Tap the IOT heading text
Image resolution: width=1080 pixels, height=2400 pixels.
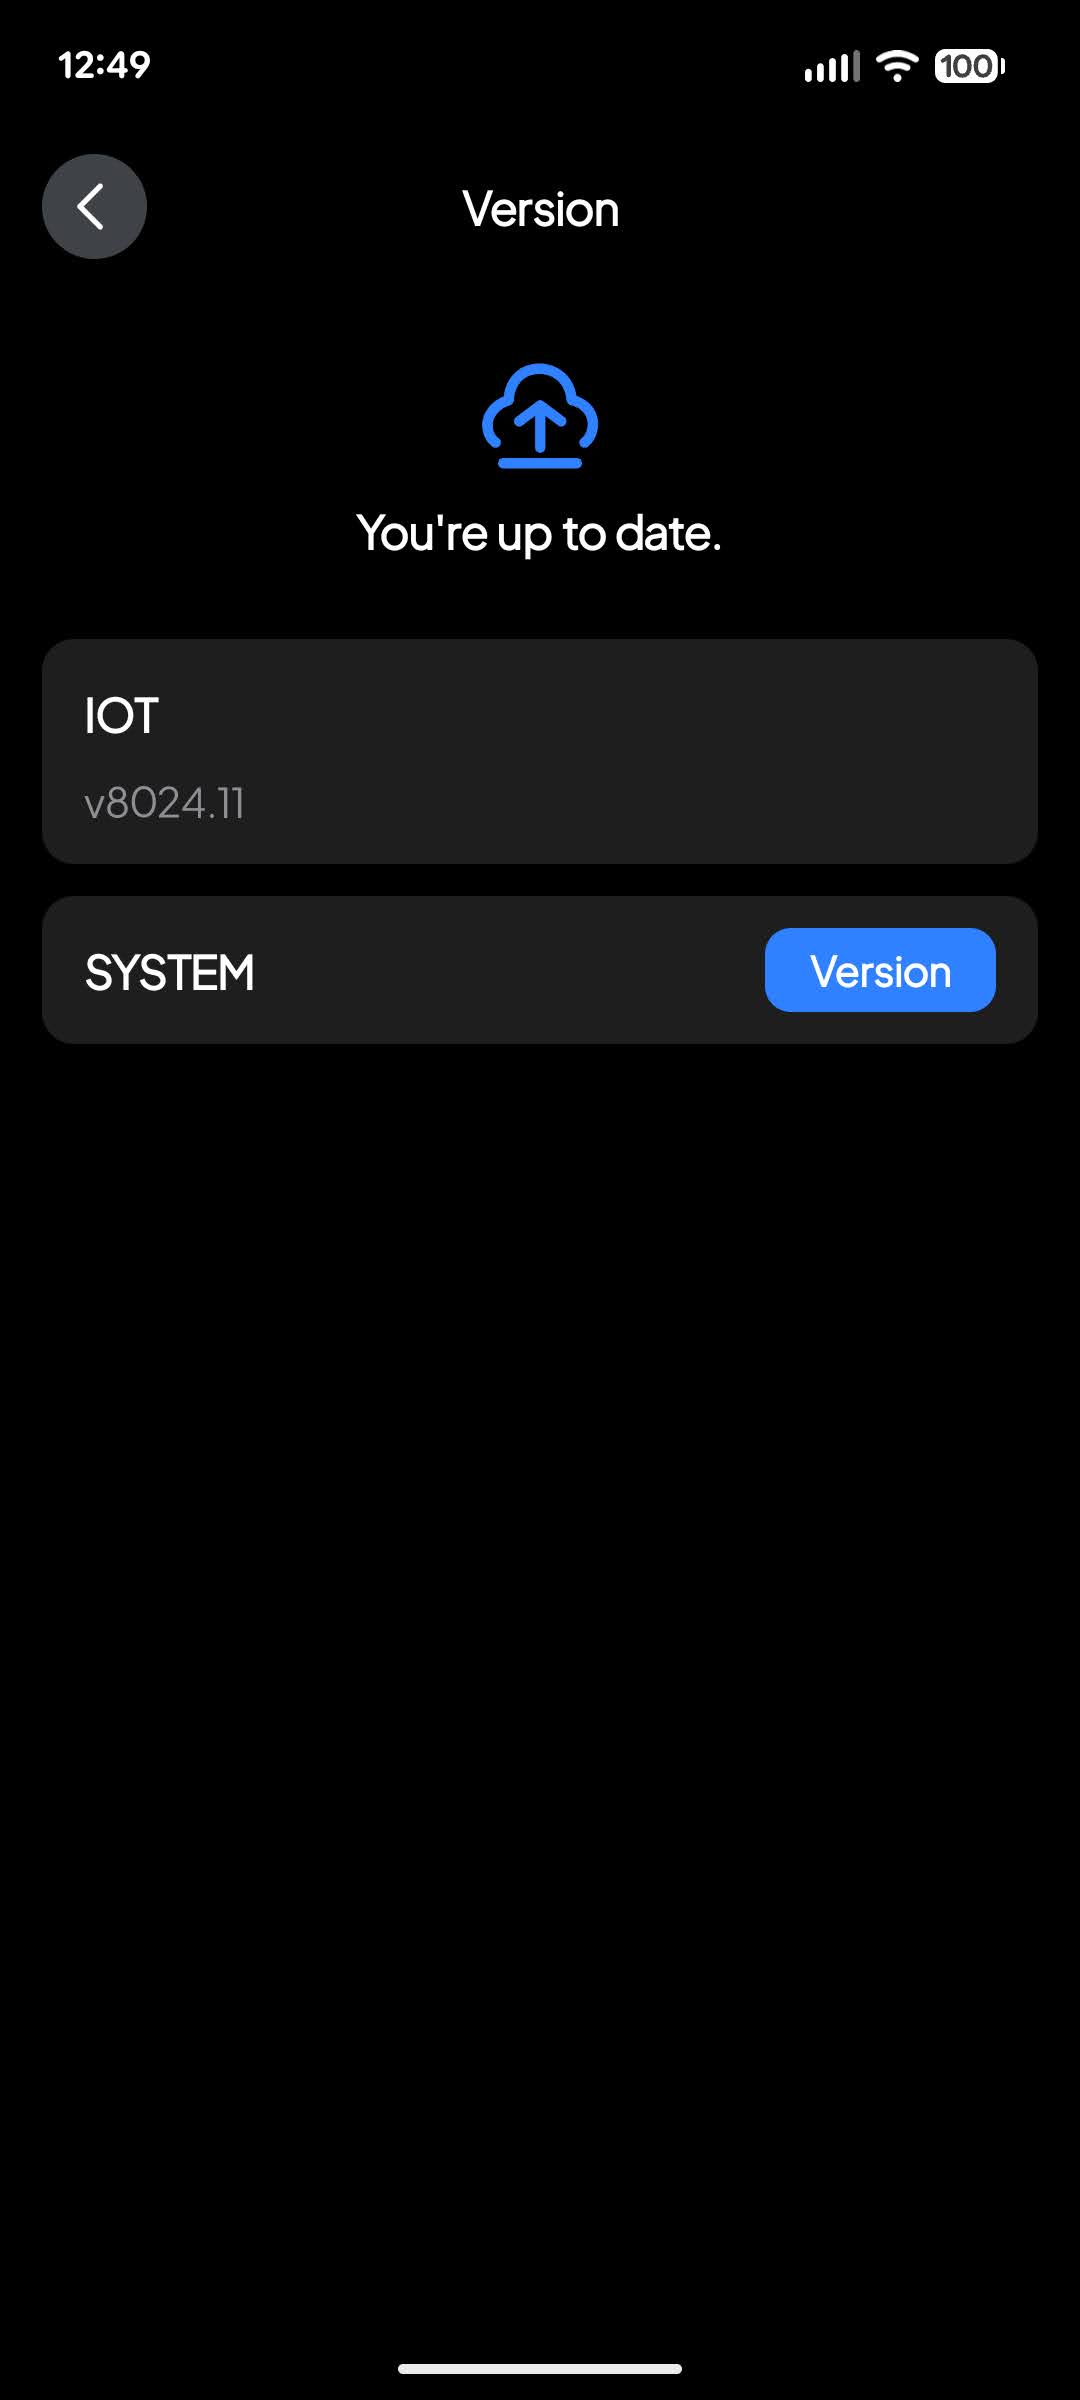coord(122,715)
